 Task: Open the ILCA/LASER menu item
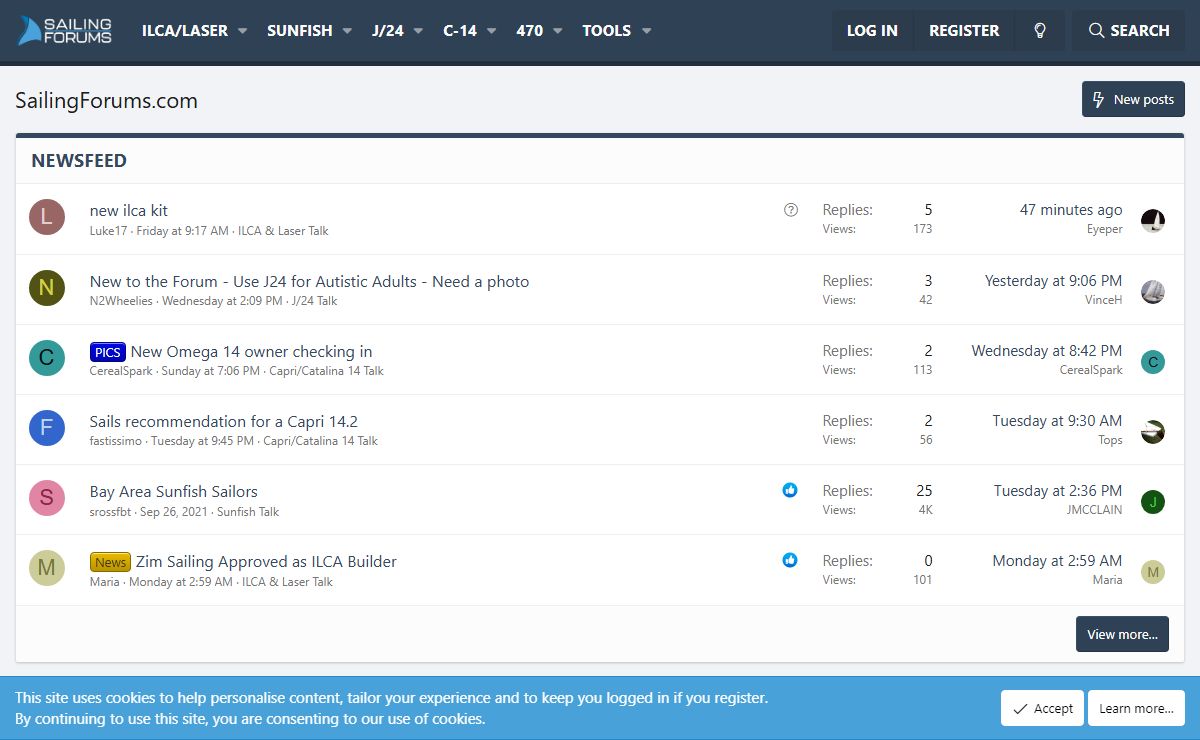[183, 31]
